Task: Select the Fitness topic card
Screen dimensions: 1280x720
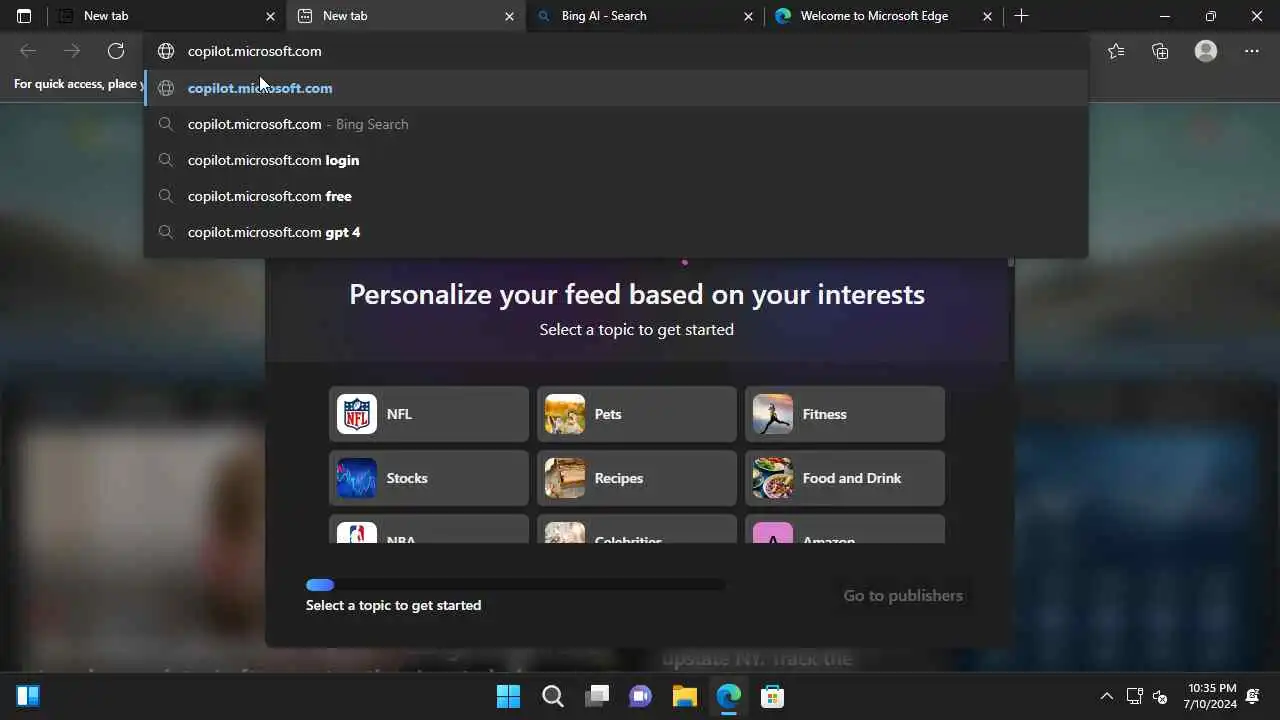Action: (x=845, y=414)
